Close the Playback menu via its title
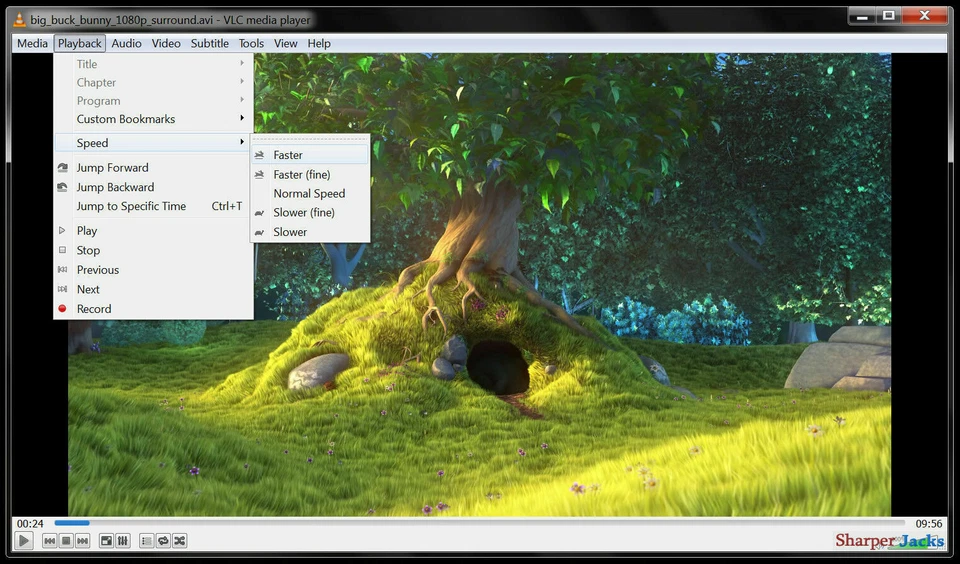Image resolution: width=960 pixels, height=564 pixels. coord(80,43)
